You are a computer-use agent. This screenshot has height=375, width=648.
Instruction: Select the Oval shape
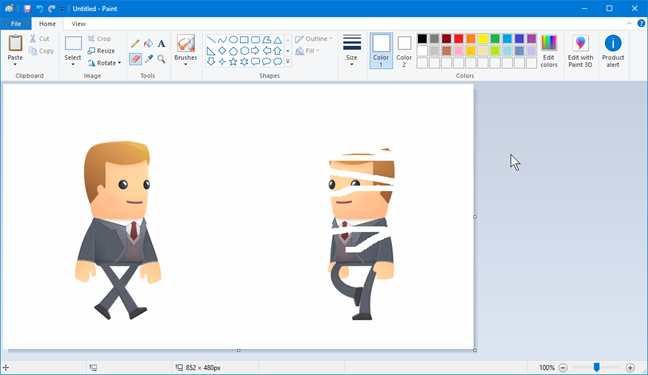point(233,40)
